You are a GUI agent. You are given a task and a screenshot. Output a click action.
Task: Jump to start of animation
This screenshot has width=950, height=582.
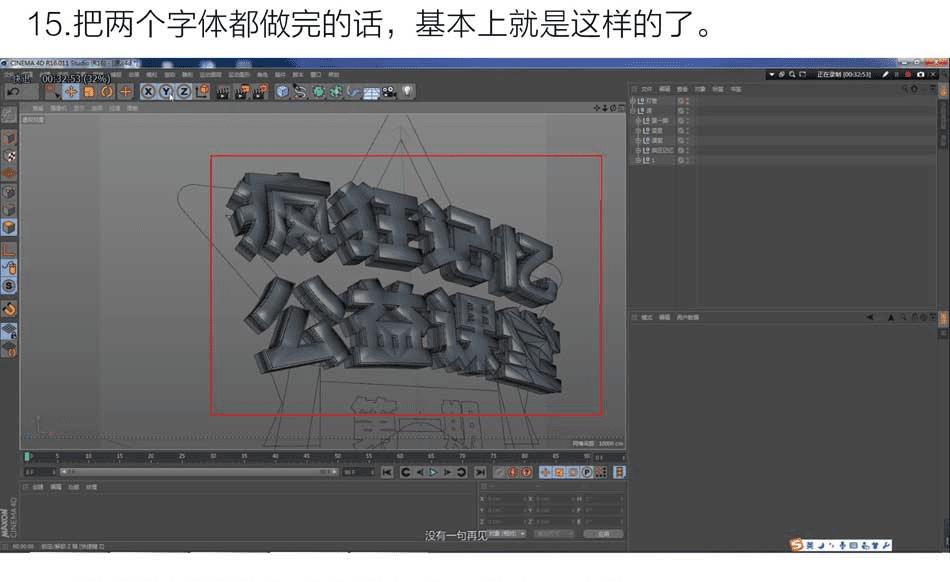pyautogui.click(x=387, y=472)
